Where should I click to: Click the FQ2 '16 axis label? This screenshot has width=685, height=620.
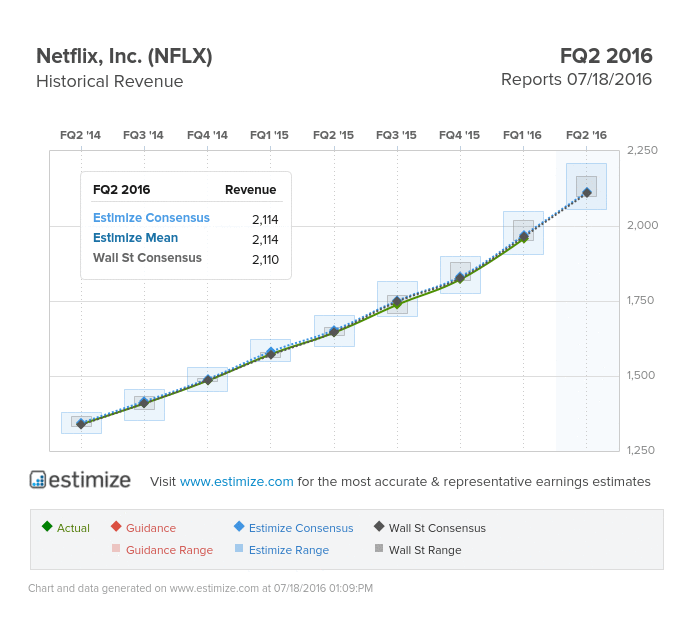click(586, 135)
